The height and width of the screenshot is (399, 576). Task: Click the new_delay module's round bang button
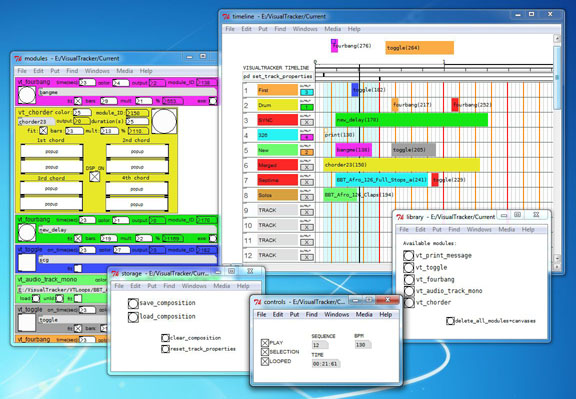point(27,233)
